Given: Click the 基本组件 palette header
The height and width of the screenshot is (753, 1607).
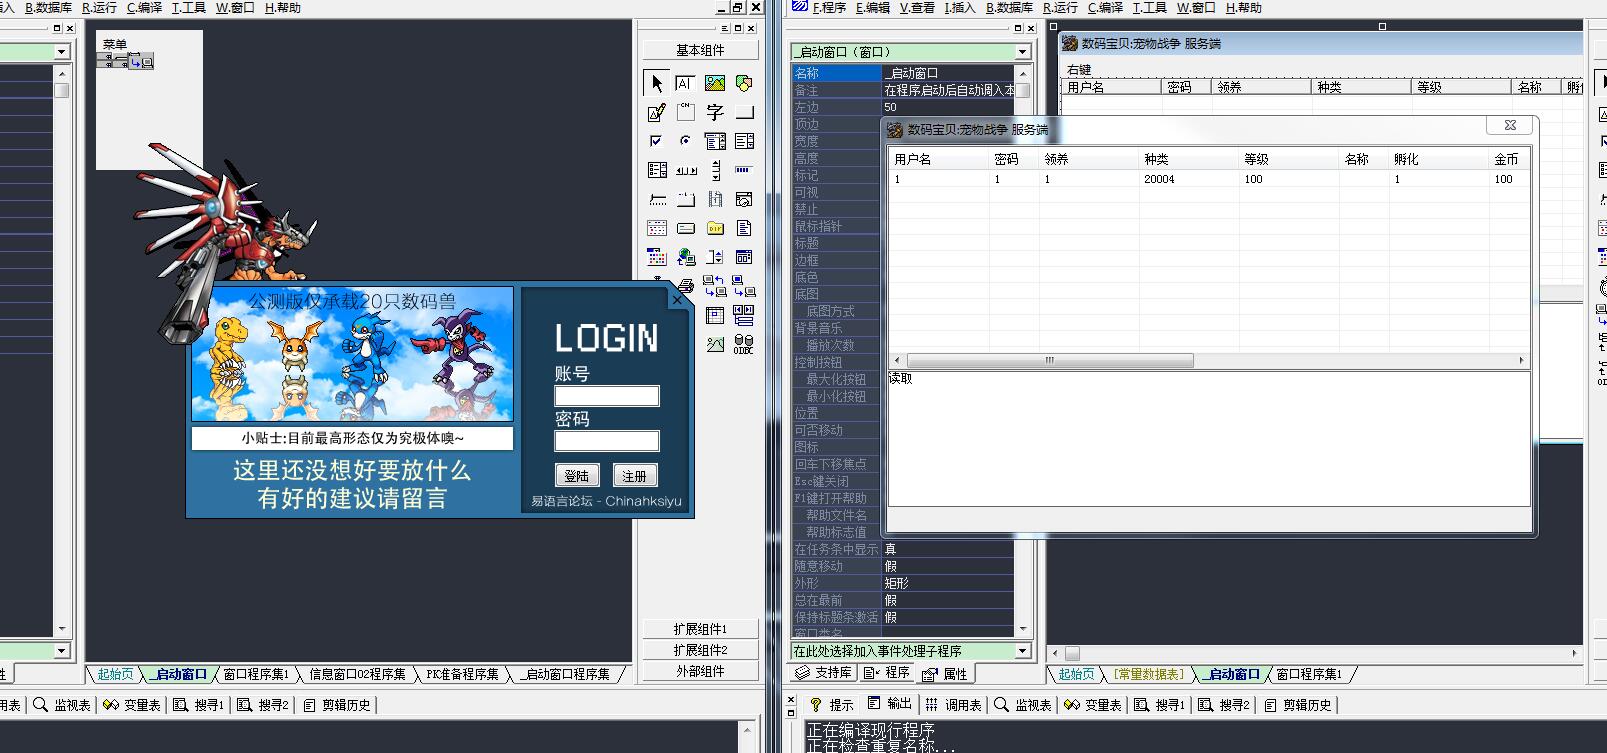Looking at the screenshot, I should coord(700,50).
